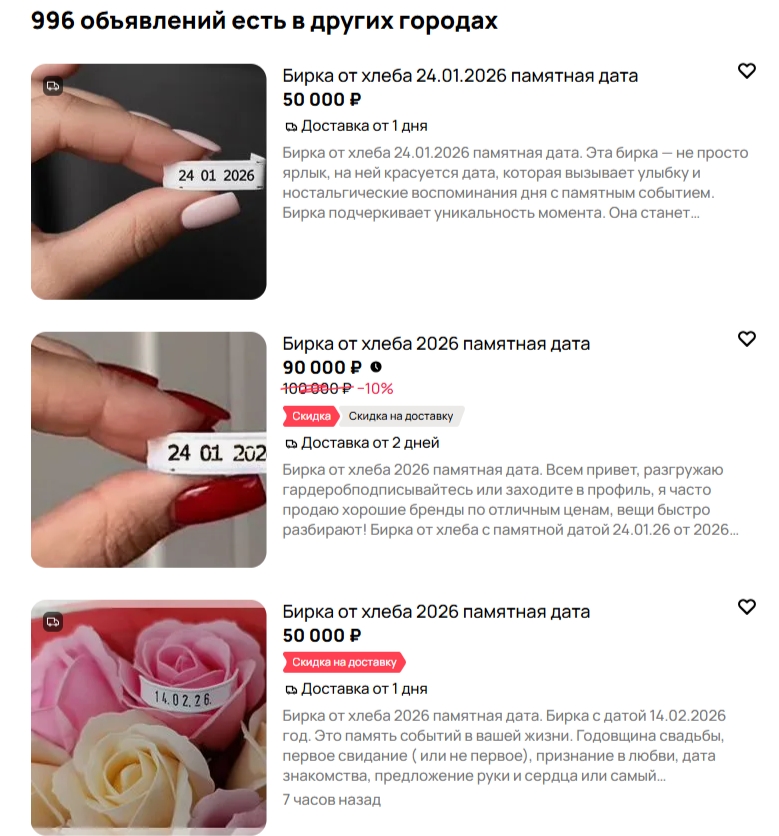Open roses photo with 14.02.26 tag

click(149, 718)
